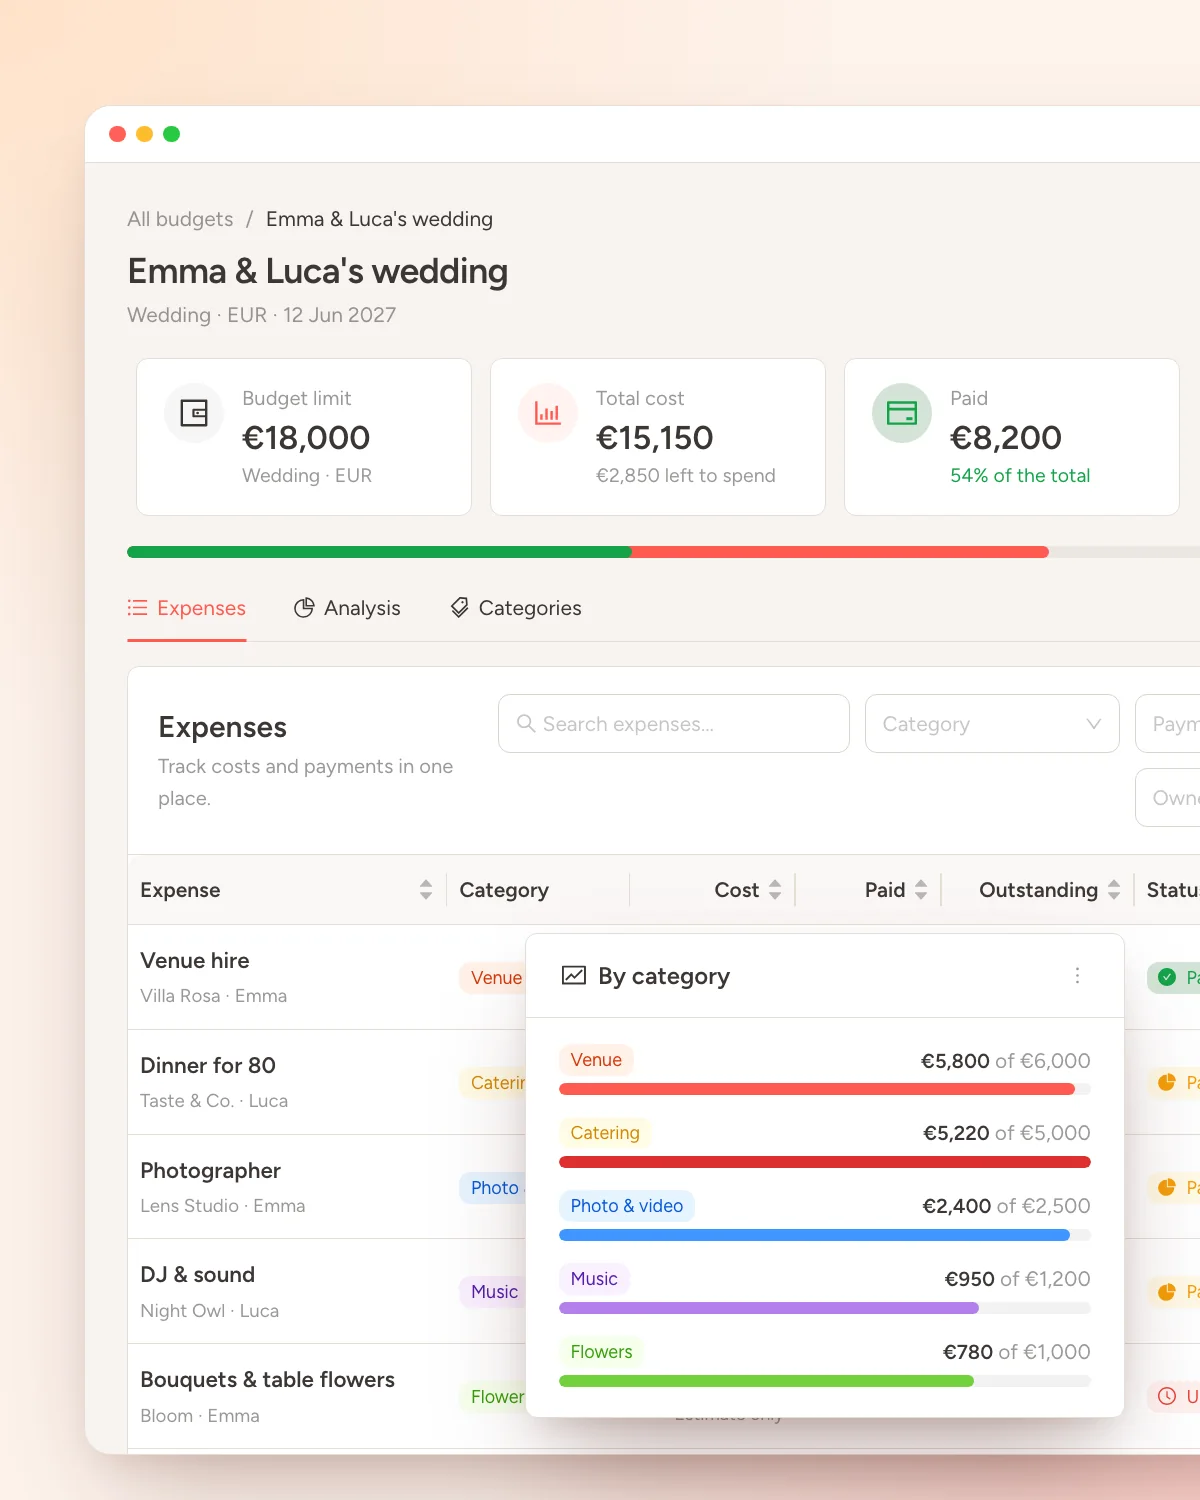Click the partial payment icon for DJ & sound
Viewport: 1200px width, 1500px height.
pyautogui.click(x=1167, y=1292)
